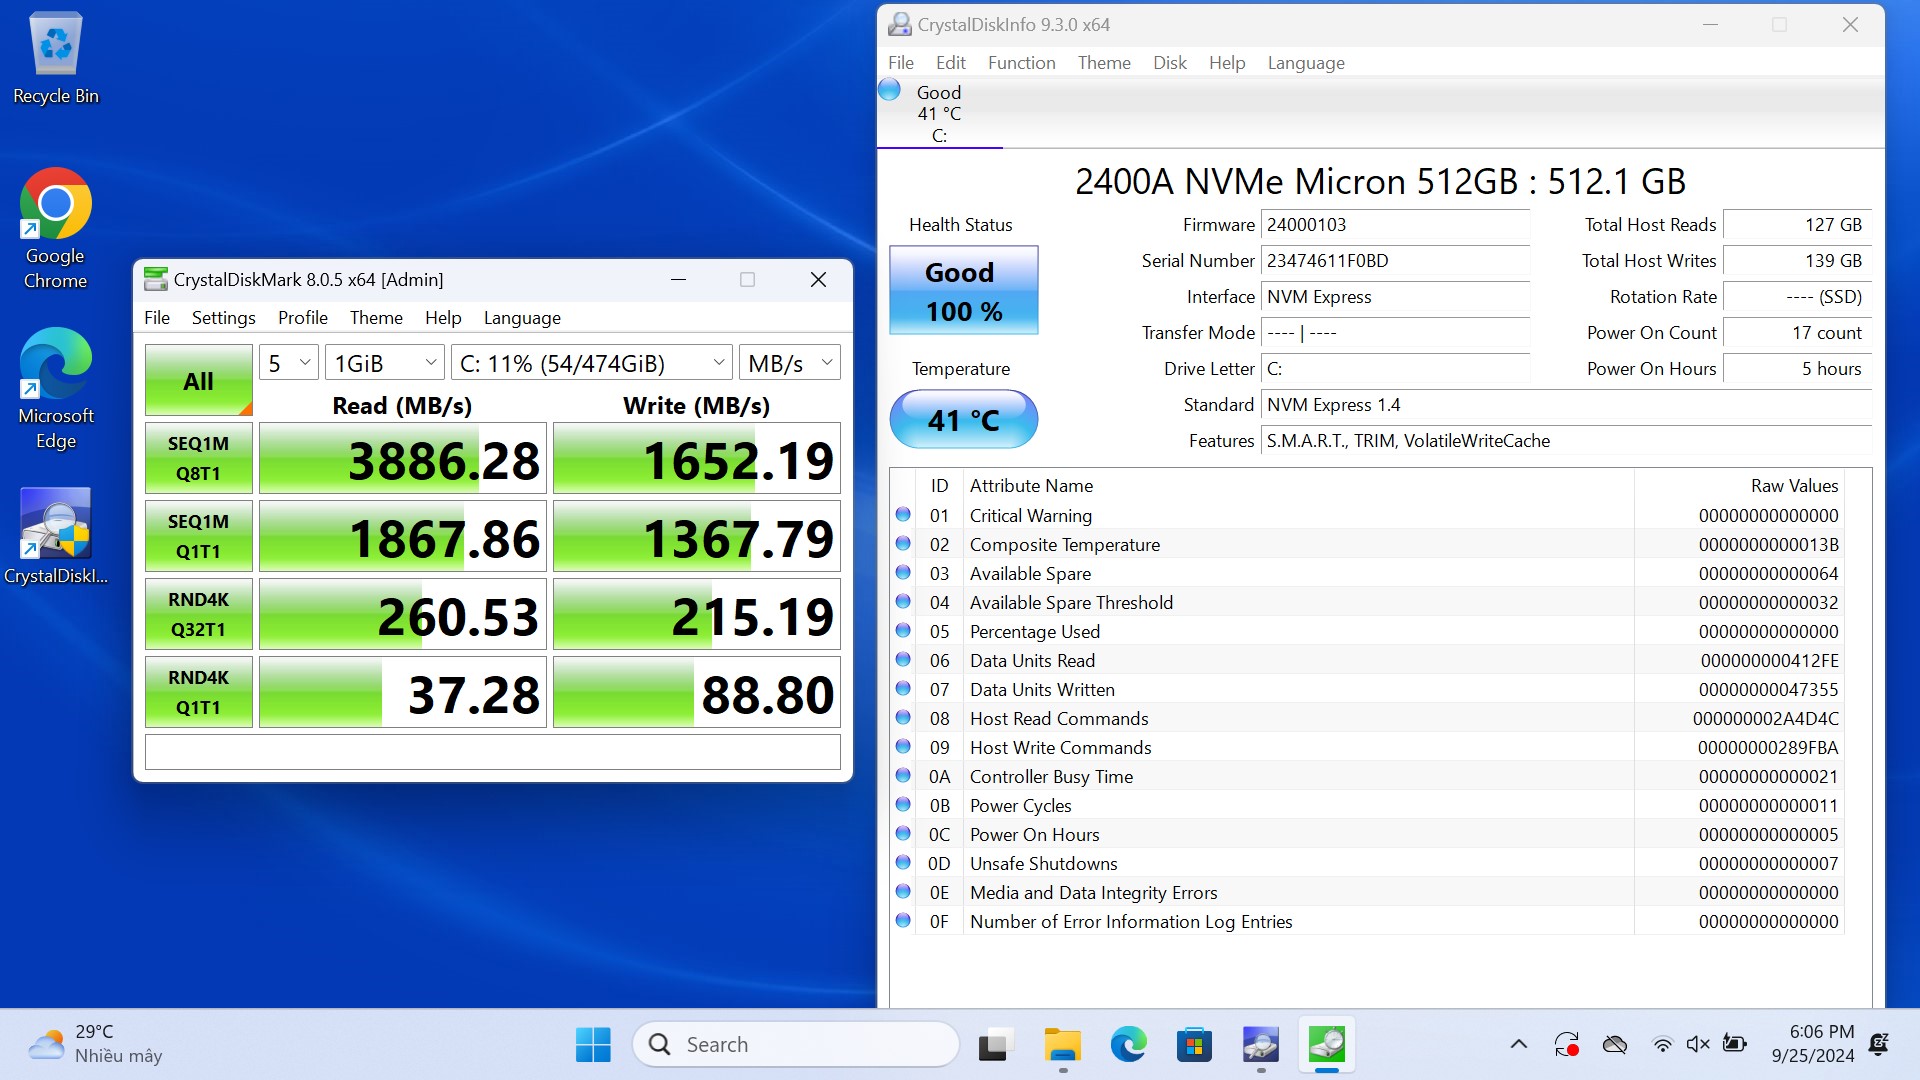The height and width of the screenshot is (1080, 1920).
Task: Click the blue status circle for drive C:
Action: coord(889,90)
